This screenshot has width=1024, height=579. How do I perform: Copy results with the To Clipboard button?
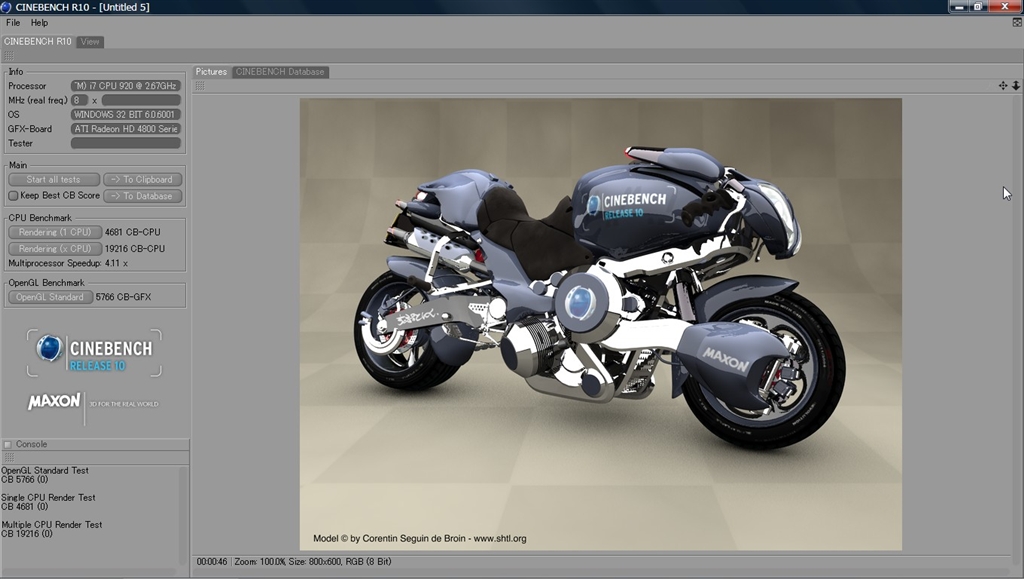pos(142,180)
